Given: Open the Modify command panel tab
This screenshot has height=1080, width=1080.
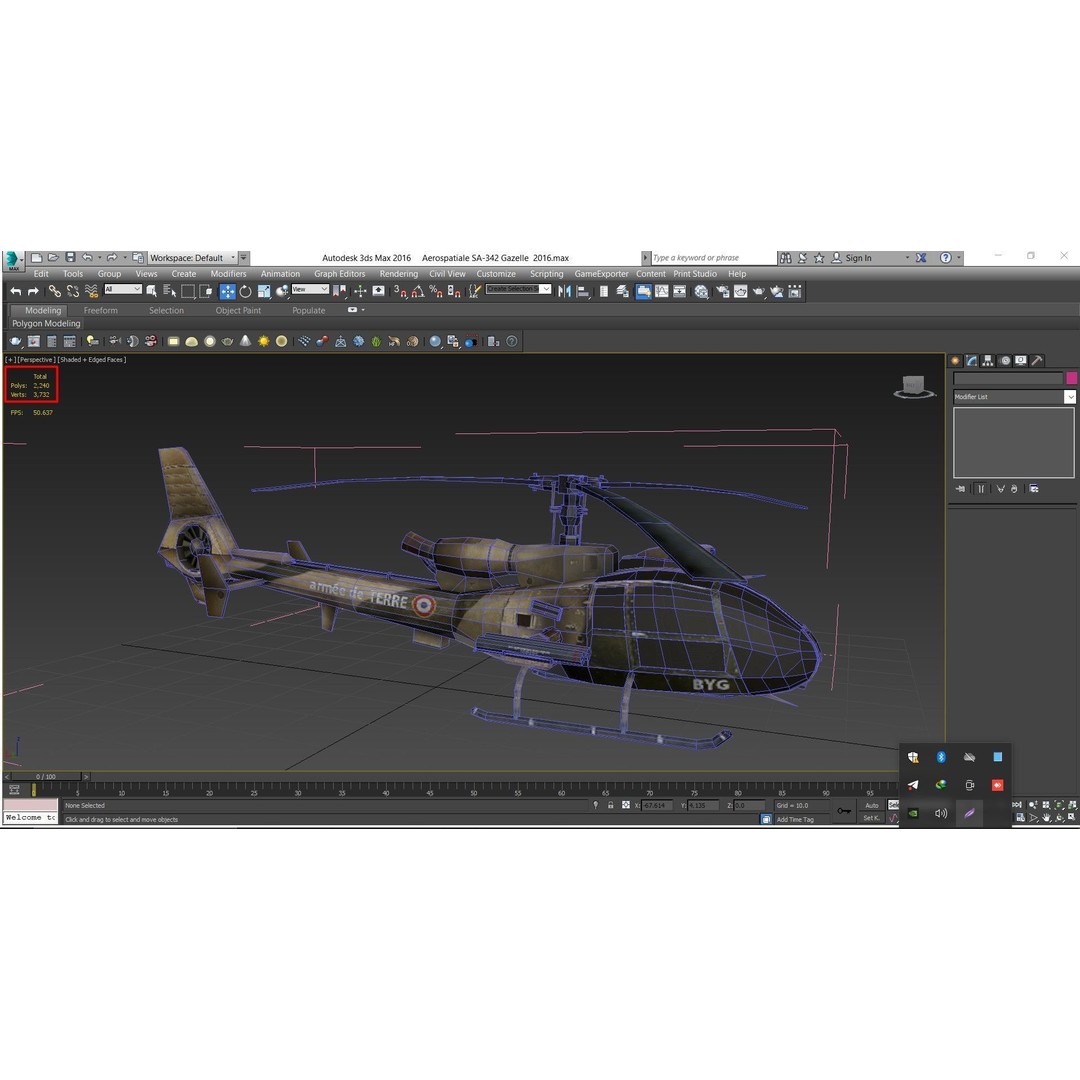Looking at the screenshot, I should pos(971,360).
